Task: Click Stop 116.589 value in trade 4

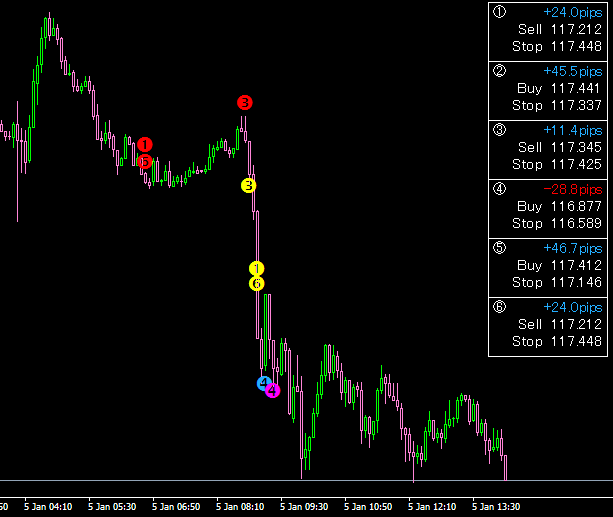Action: 557,223
